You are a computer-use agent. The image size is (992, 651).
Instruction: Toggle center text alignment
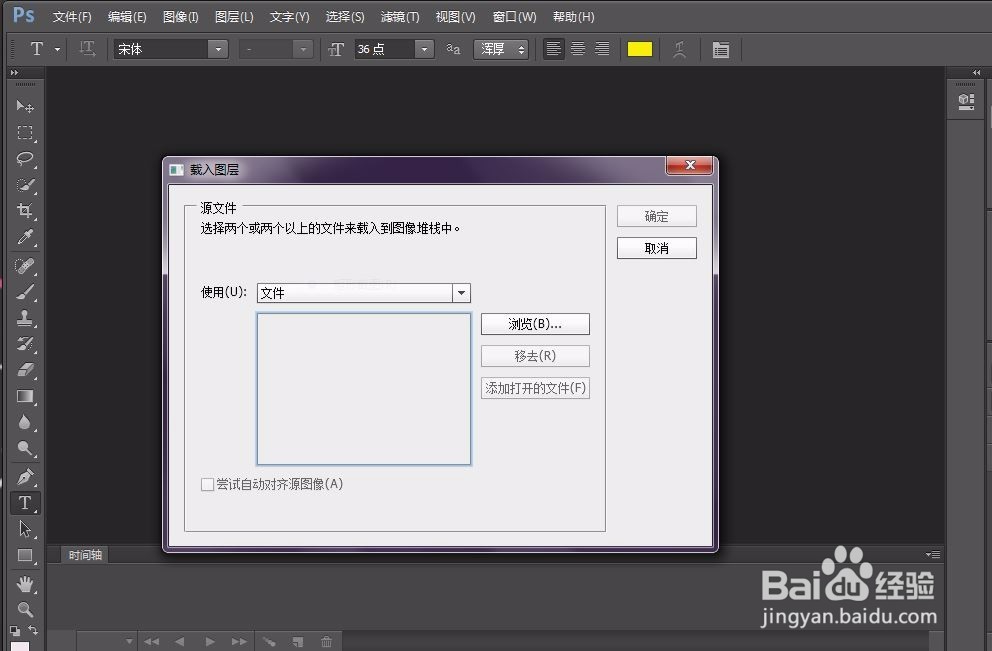click(x=578, y=48)
